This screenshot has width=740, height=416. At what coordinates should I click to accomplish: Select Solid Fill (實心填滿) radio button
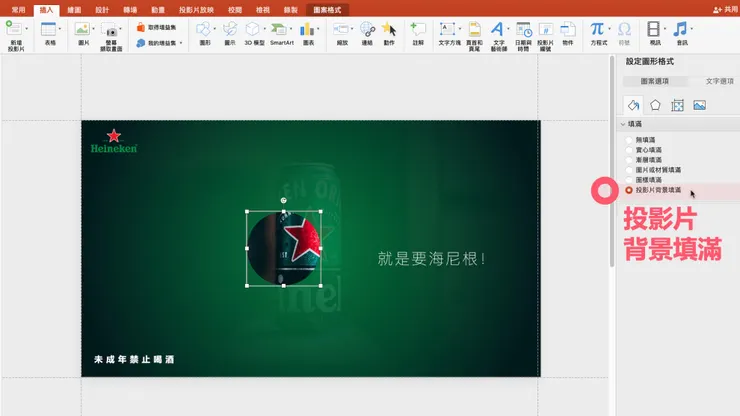[x=629, y=150]
